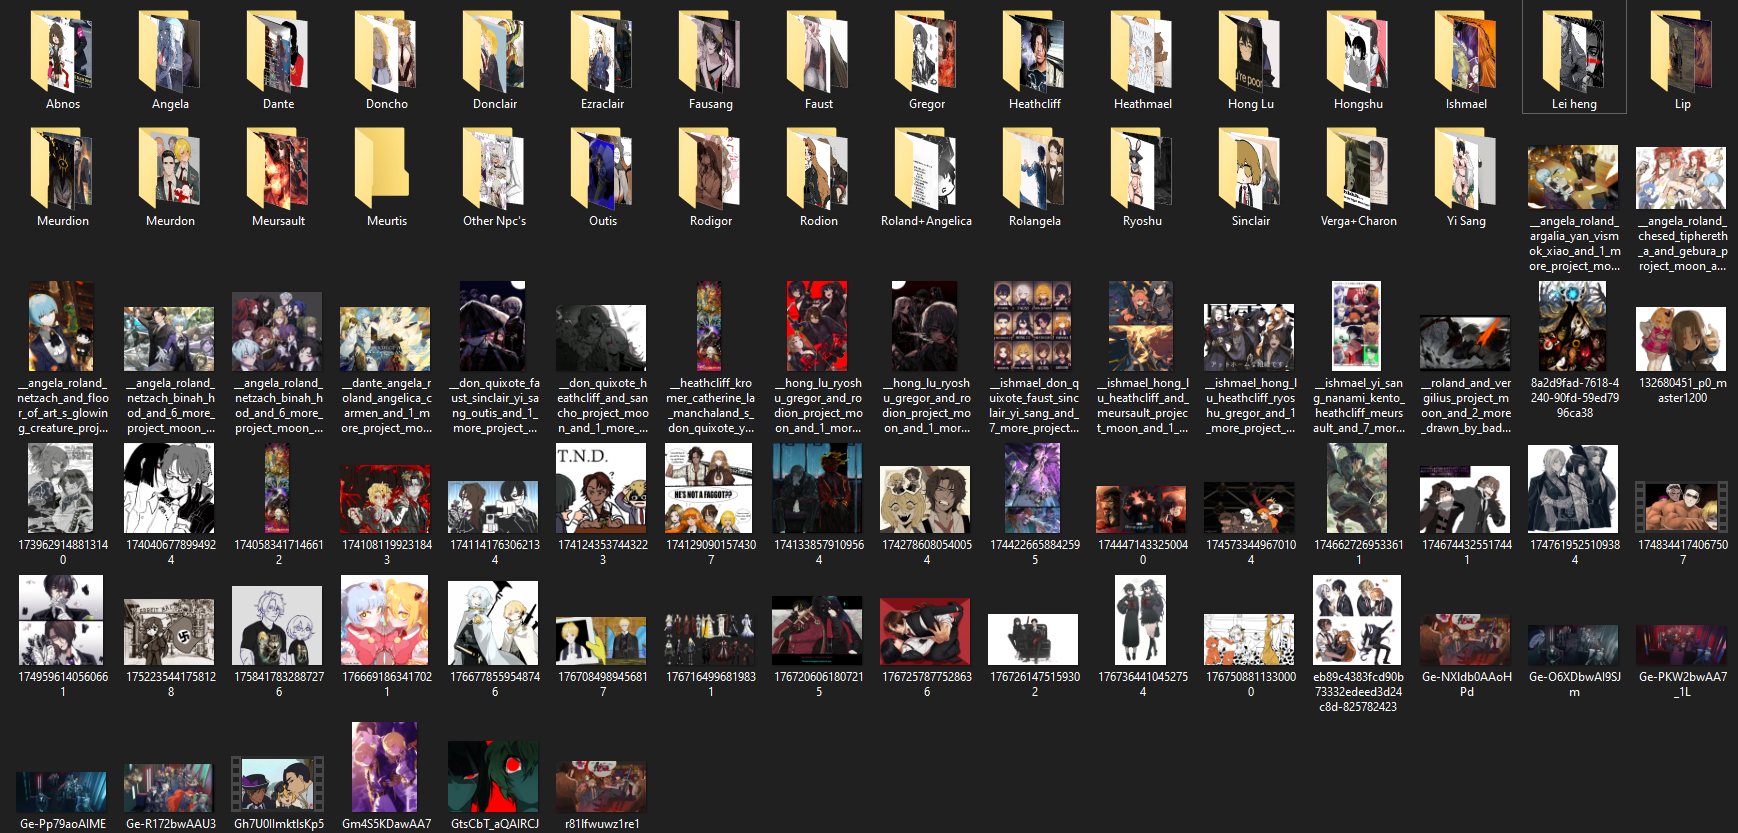
Task: Select the Ryoshu folder
Action: pyautogui.click(x=1142, y=169)
